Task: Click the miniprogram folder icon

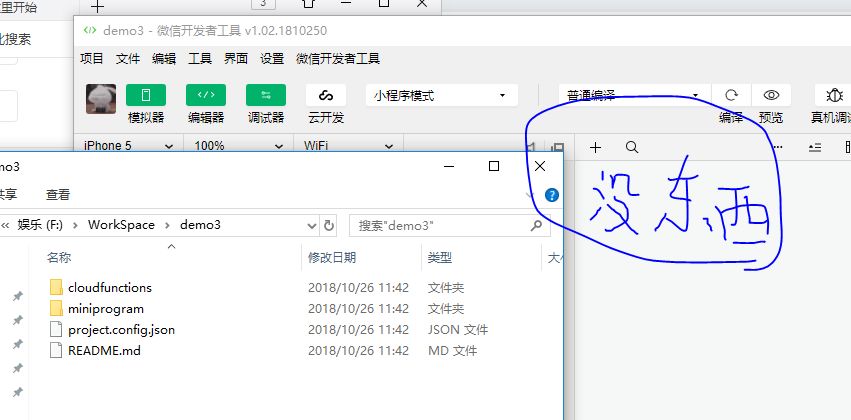Action: [56, 308]
